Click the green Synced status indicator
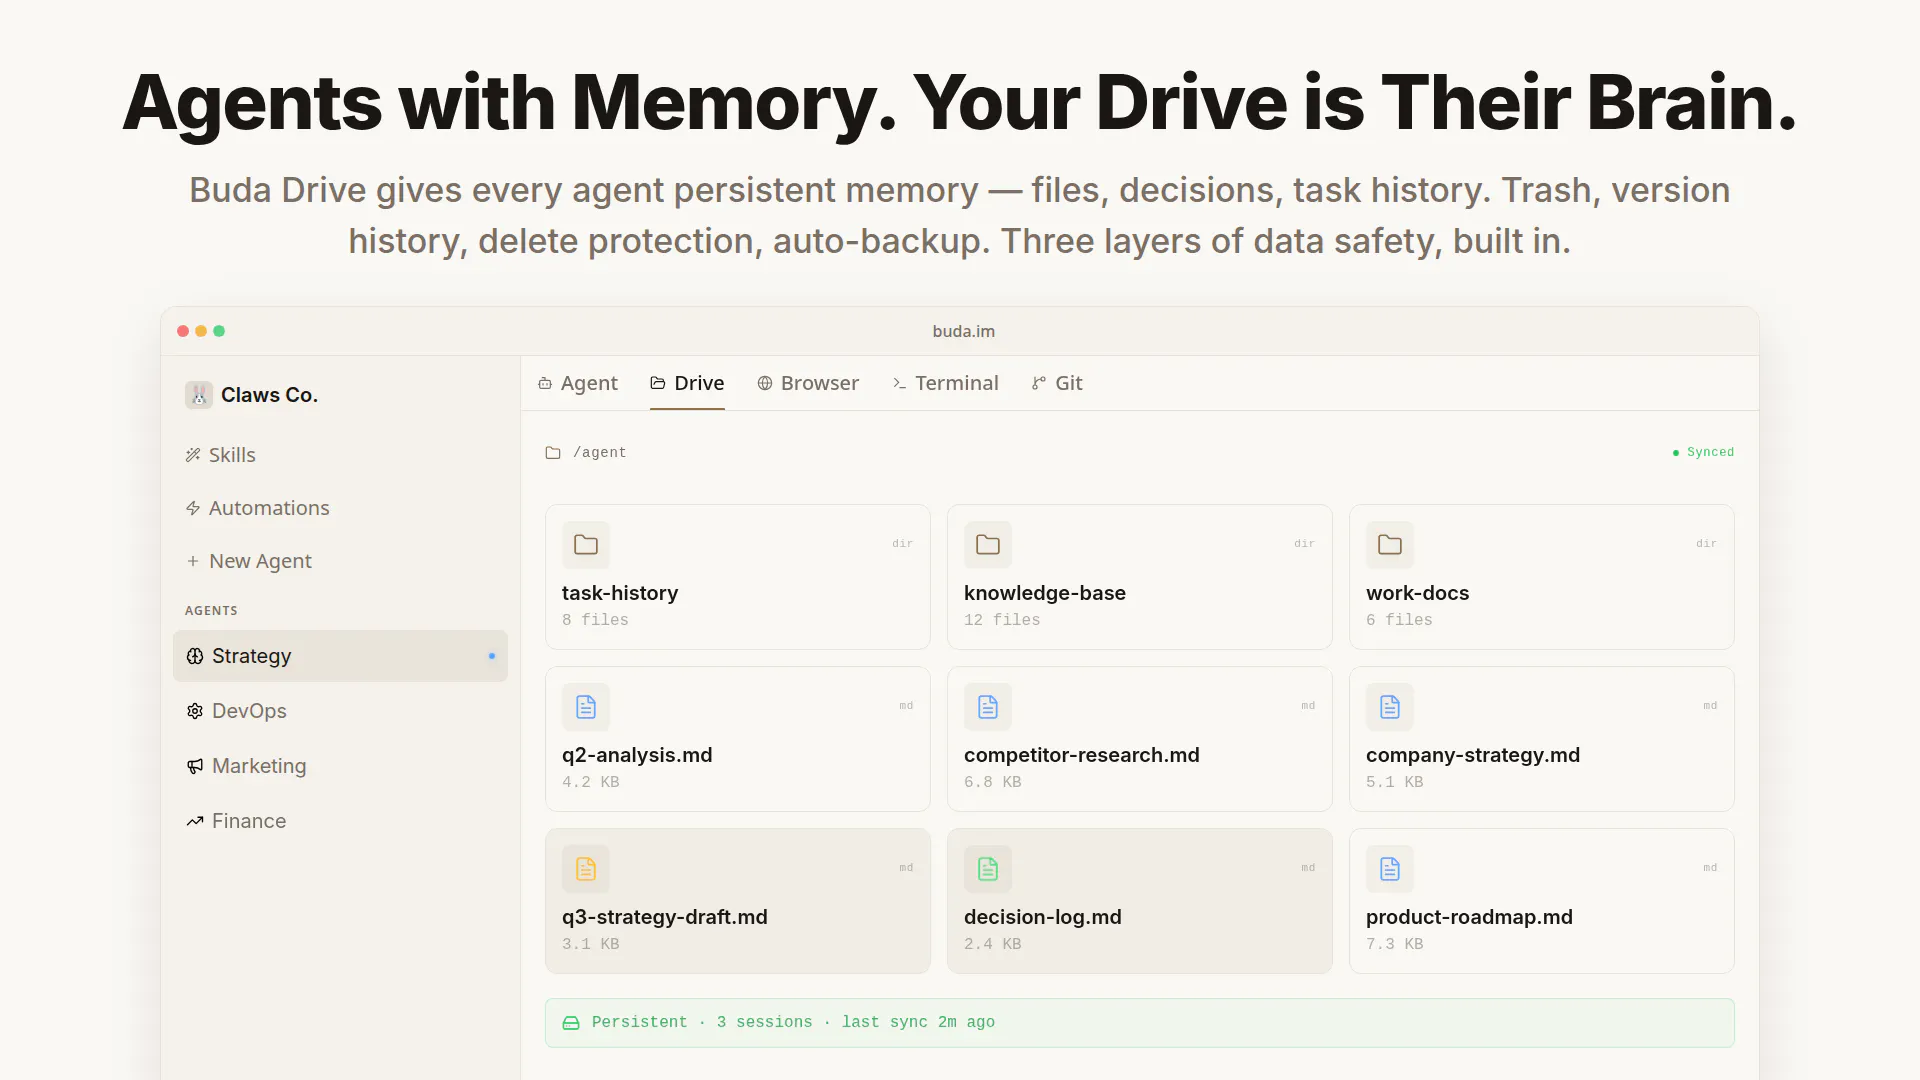This screenshot has height=1080, width=1920. (1703, 452)
